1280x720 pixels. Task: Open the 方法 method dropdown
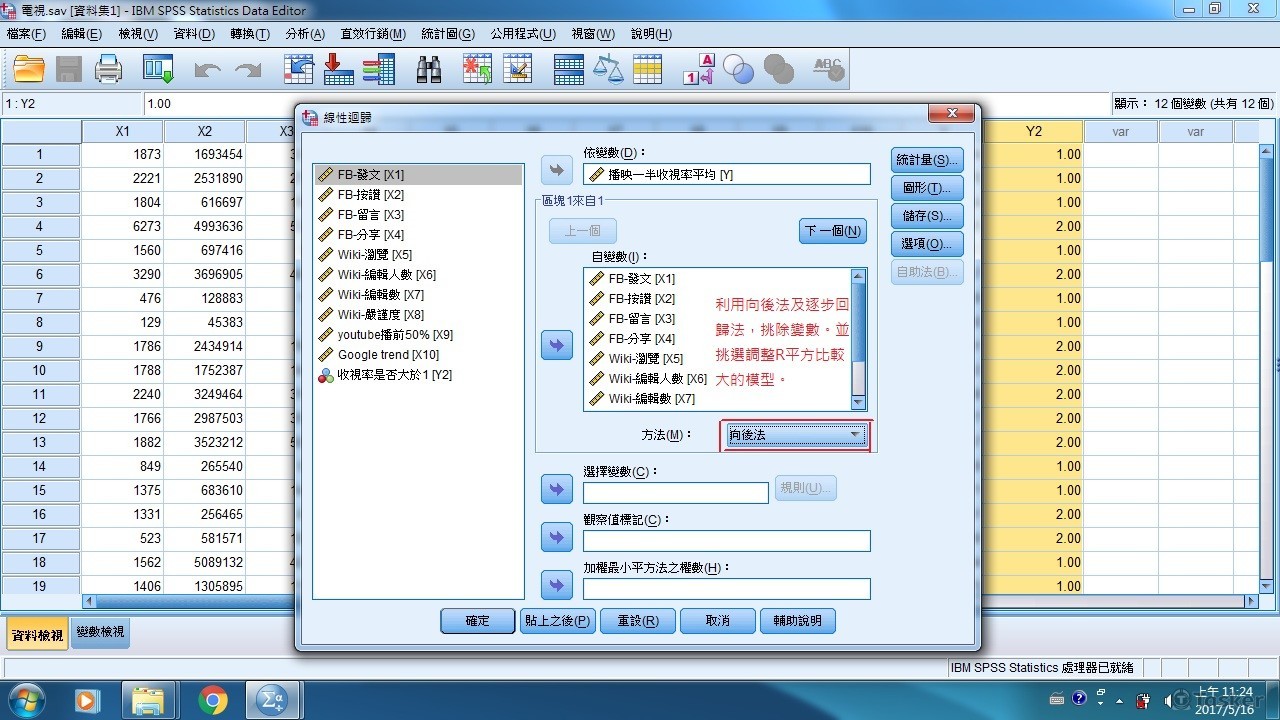coord(795,435)
